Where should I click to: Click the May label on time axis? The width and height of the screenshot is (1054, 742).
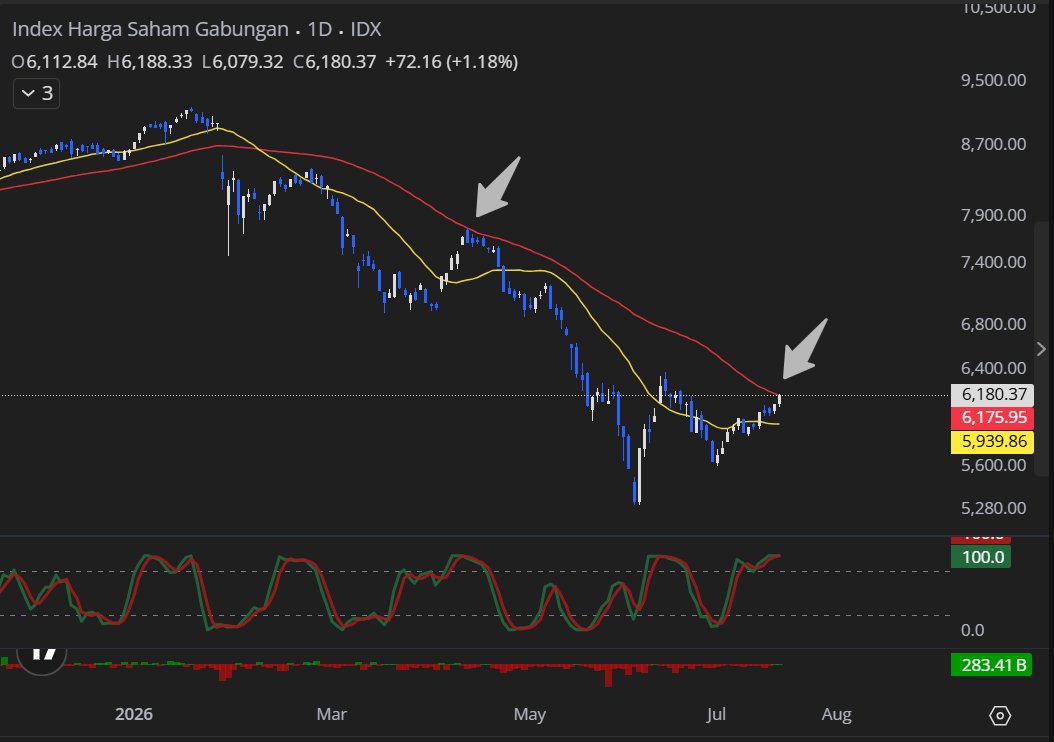click(x=530, y=714)
